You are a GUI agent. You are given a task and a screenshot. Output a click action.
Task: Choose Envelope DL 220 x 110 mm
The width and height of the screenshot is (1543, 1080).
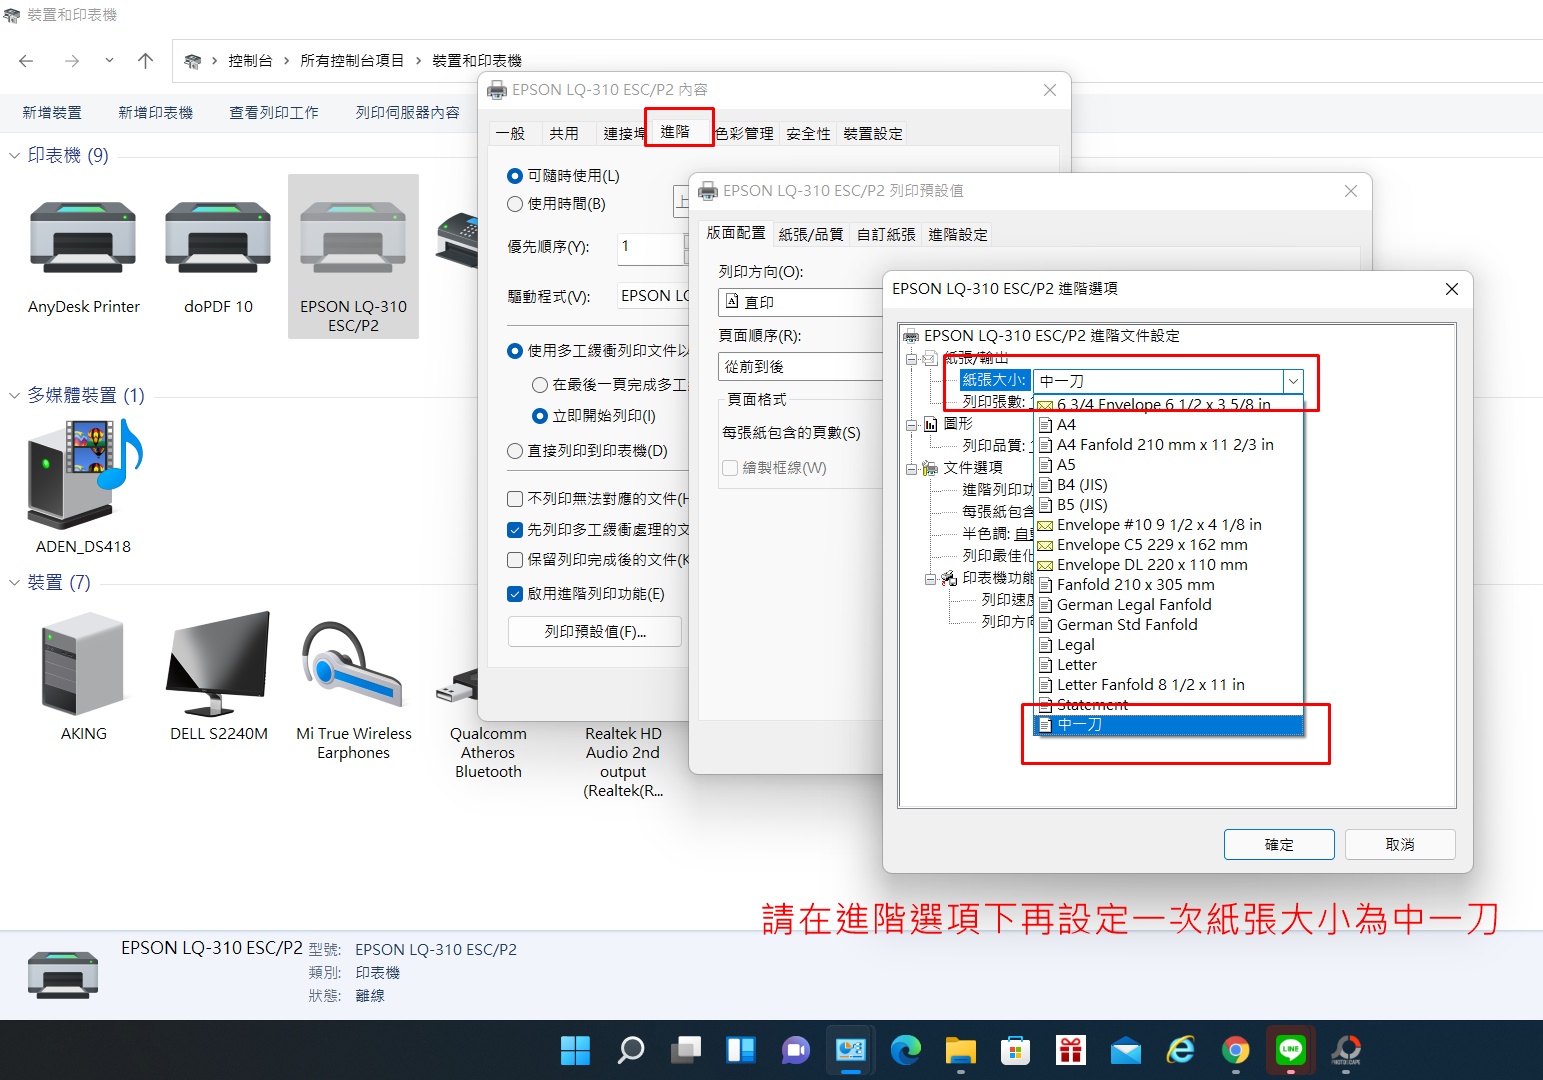coord(1168,565)
